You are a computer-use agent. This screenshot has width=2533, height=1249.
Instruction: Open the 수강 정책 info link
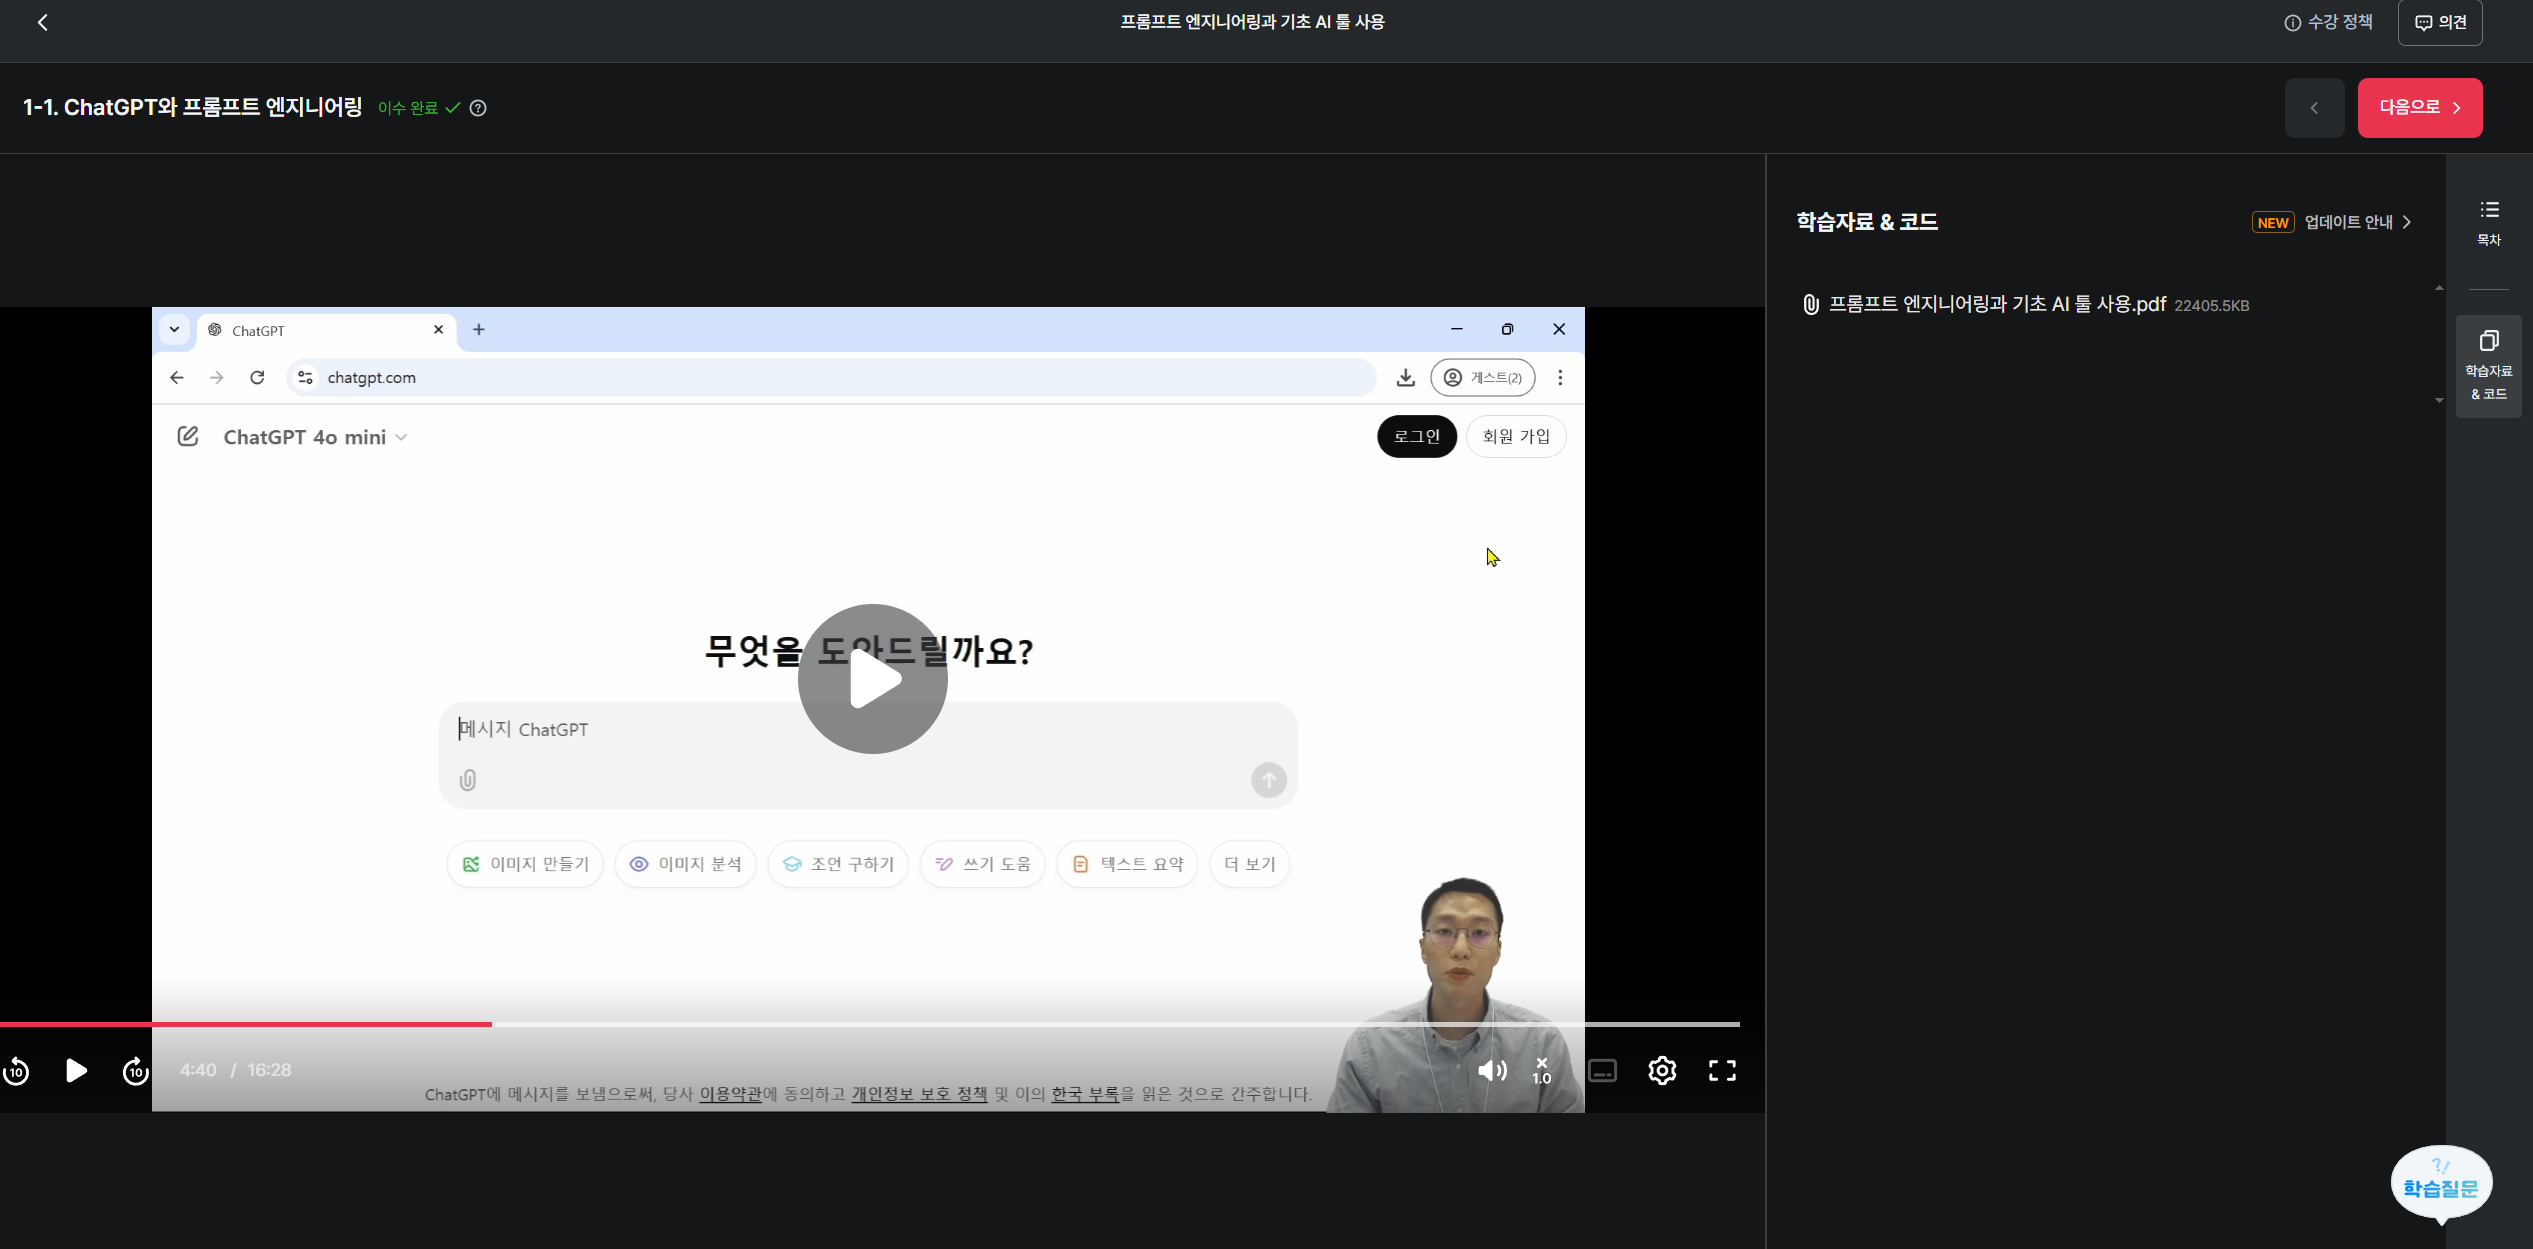point(2328,22)
